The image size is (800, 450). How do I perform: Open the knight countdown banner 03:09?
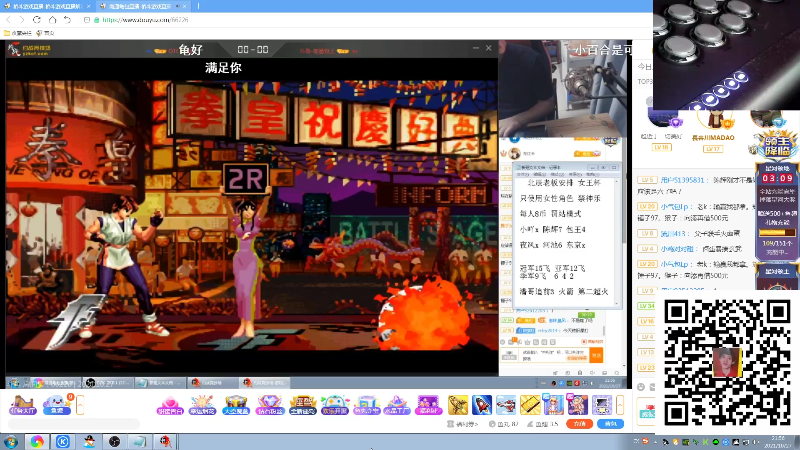pyautogui.click(x=778, y=178)
